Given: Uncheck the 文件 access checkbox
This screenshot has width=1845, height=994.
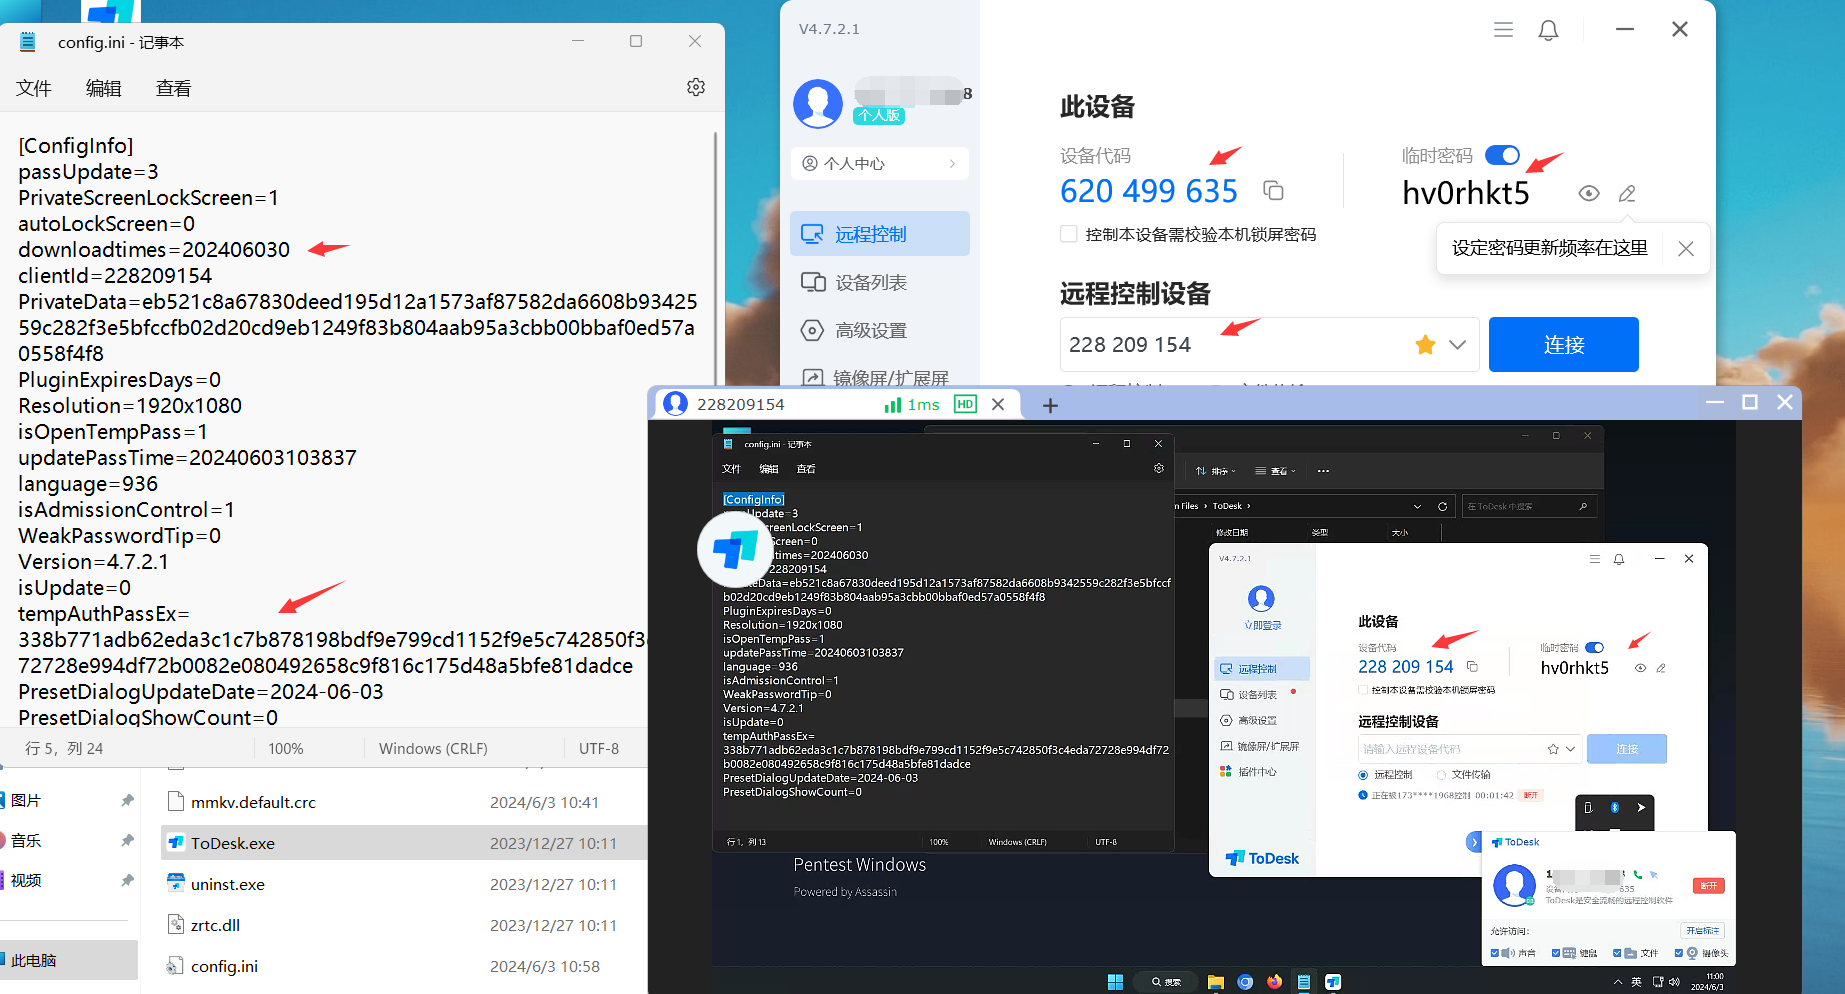Looking at the screenshot, I should 1617,953.
